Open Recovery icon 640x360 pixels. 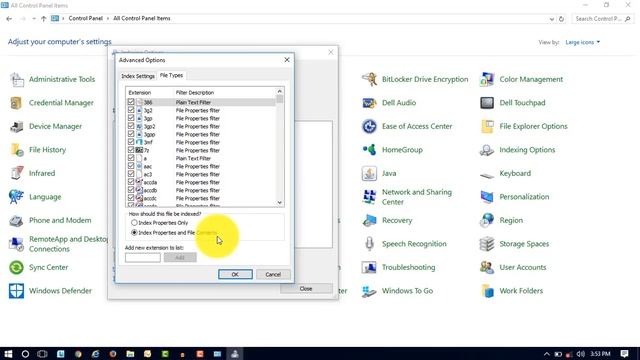[369, 220]
